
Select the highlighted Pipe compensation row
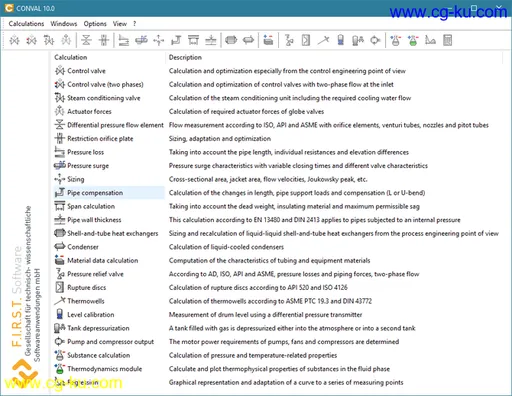(109, 193)
